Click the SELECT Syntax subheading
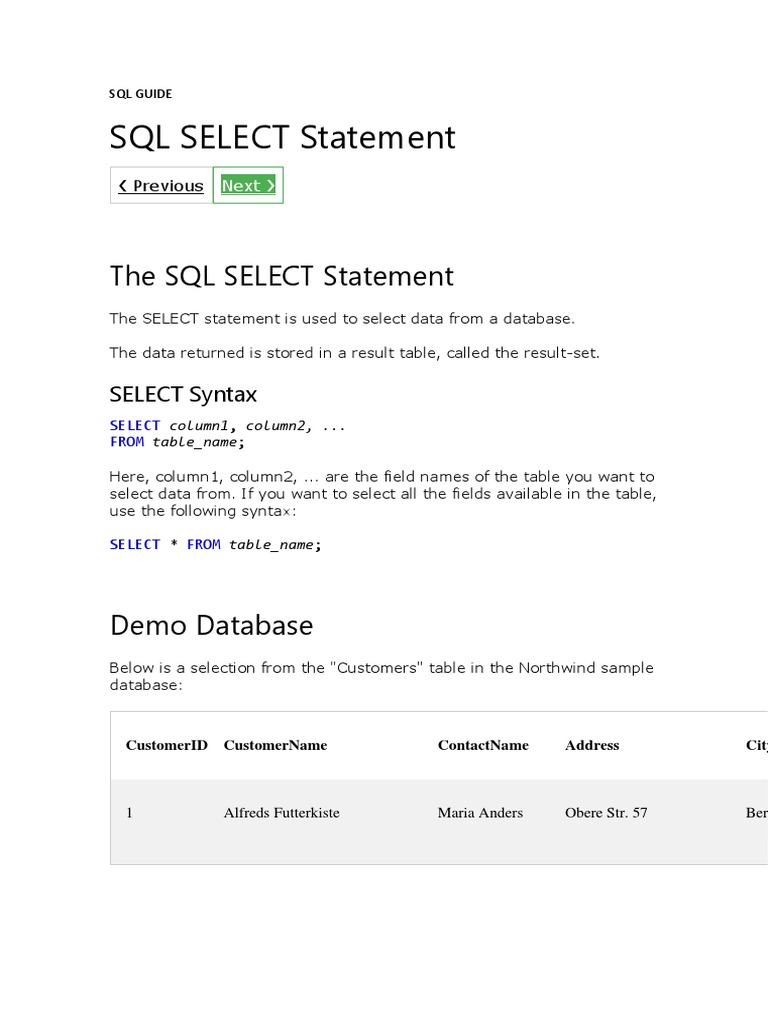The image size is (768, 1024). click(x=183, y=394)
